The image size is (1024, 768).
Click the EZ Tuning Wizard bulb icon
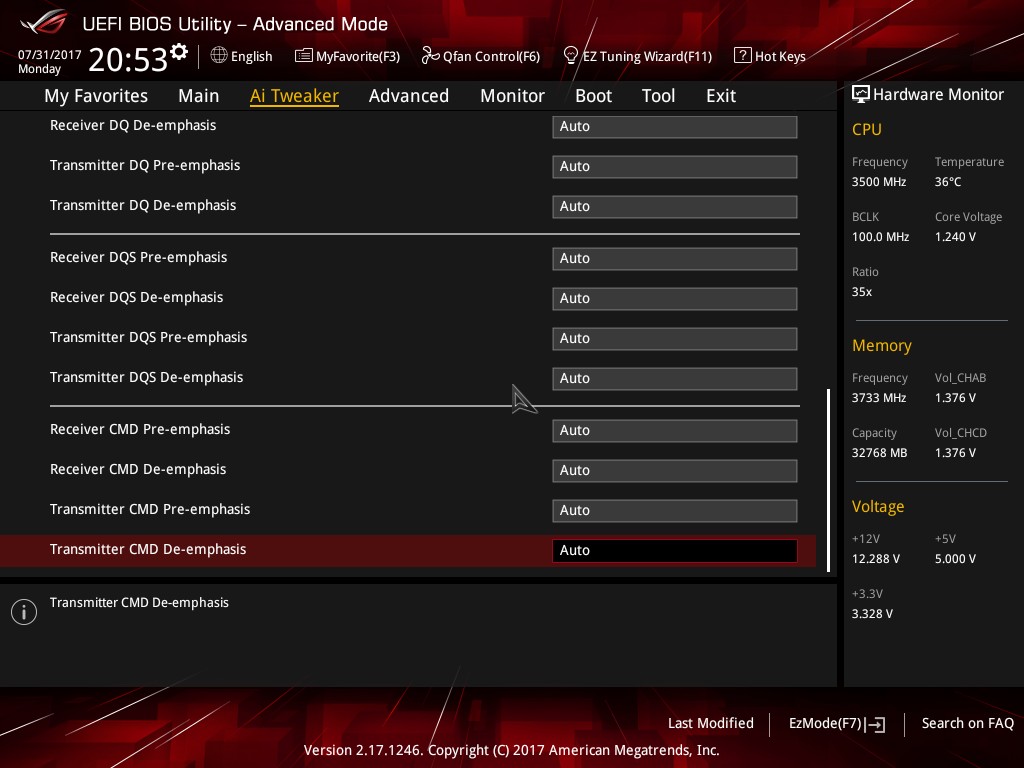(570, 56)
